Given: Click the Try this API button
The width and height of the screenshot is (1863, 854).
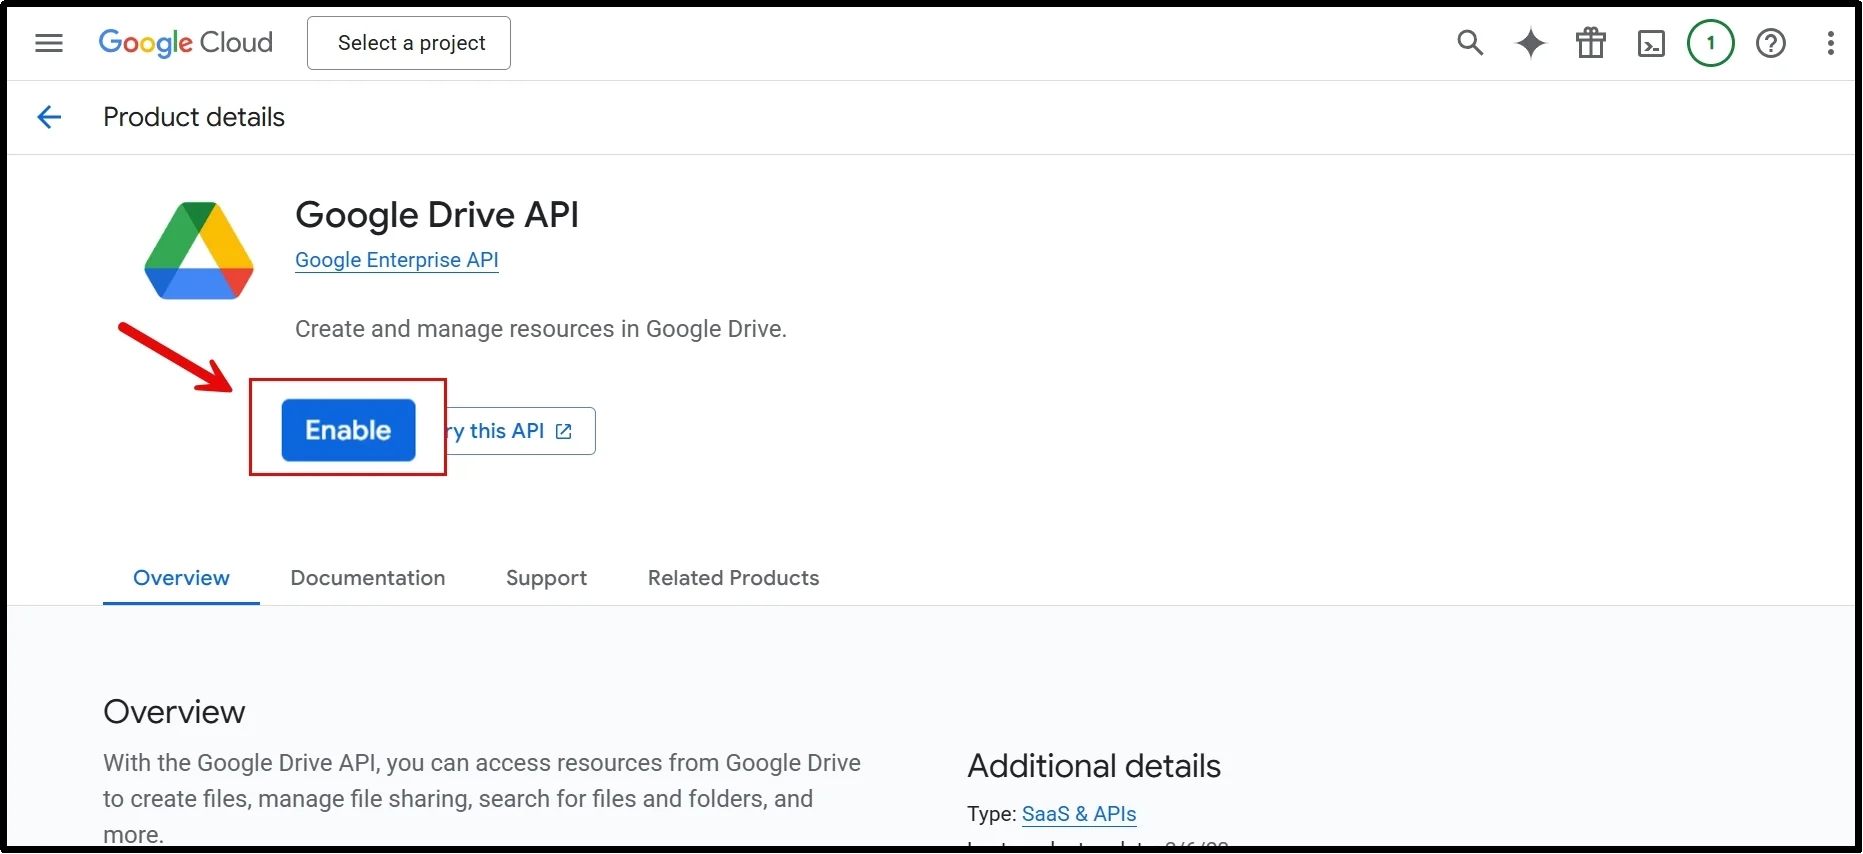Looking at the screenshot, I should click(x=520, y=431).
